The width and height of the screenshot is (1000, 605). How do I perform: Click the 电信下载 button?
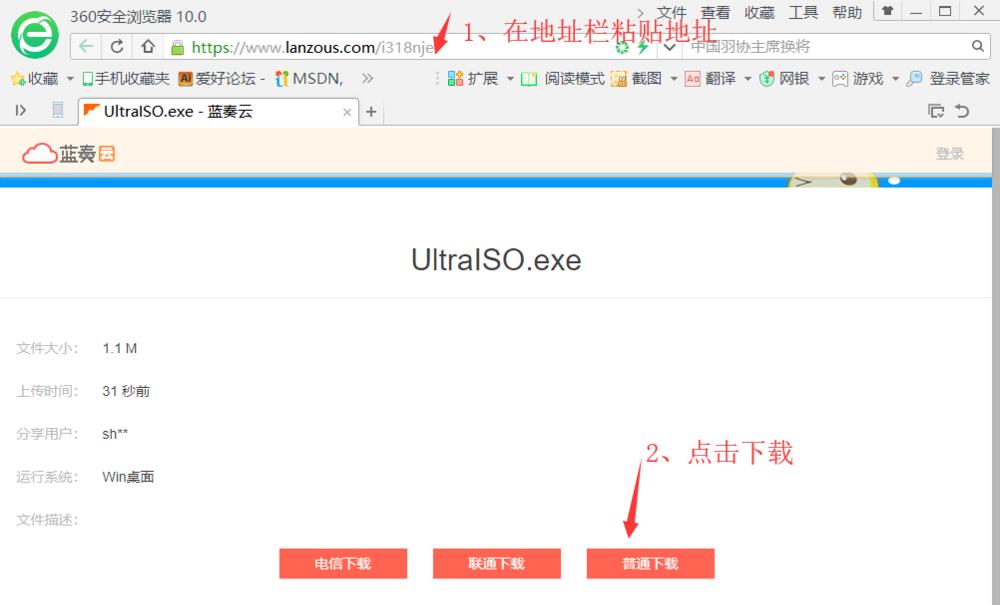click(x=343, y=564)
